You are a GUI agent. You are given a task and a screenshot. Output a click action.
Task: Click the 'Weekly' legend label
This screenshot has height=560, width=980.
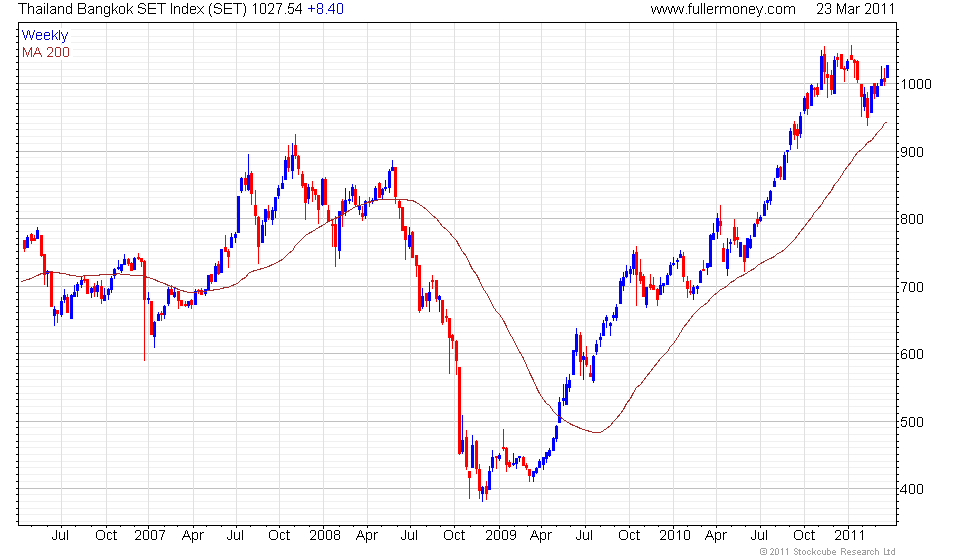click(x=45, y=36)
